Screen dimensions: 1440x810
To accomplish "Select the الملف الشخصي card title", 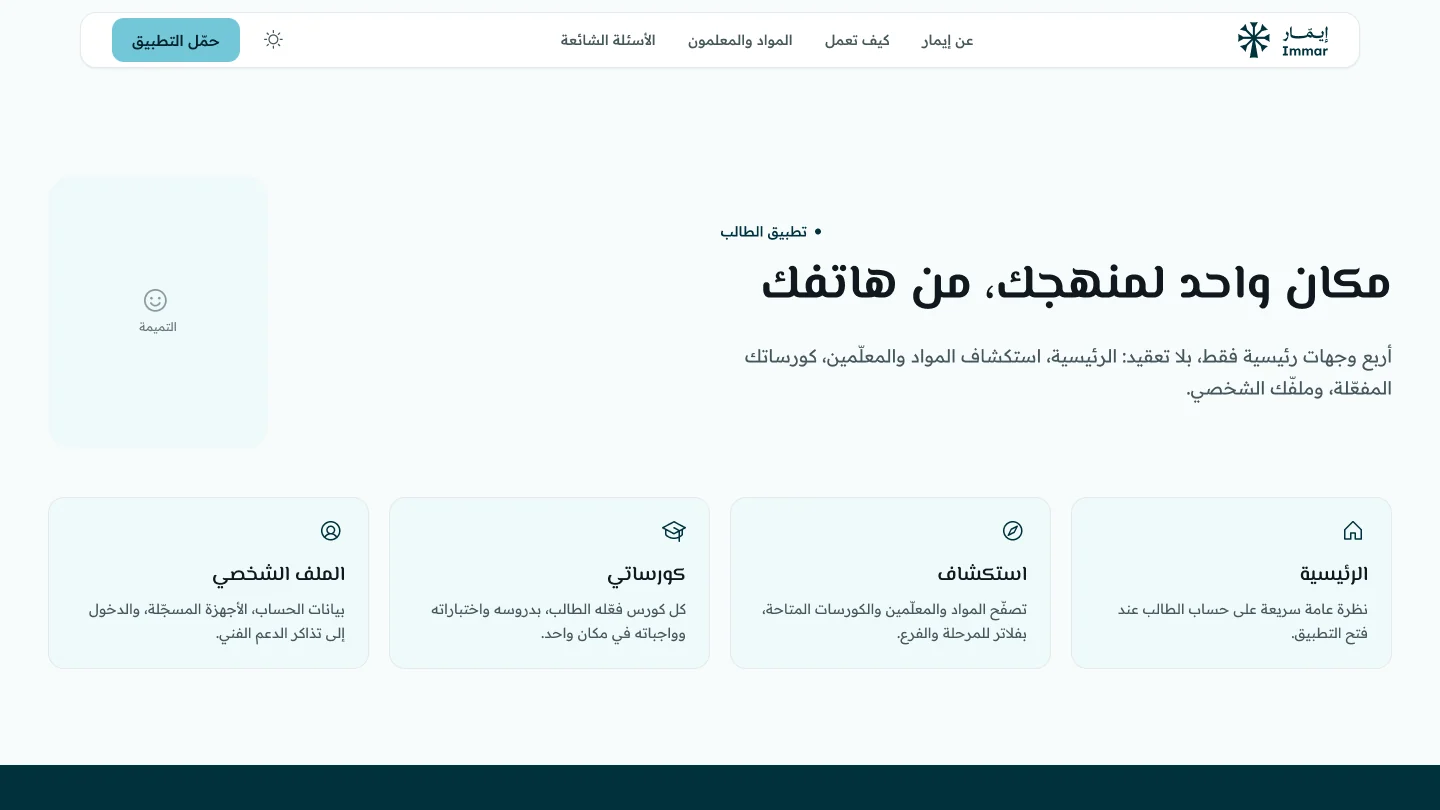I will click(278, 575).
